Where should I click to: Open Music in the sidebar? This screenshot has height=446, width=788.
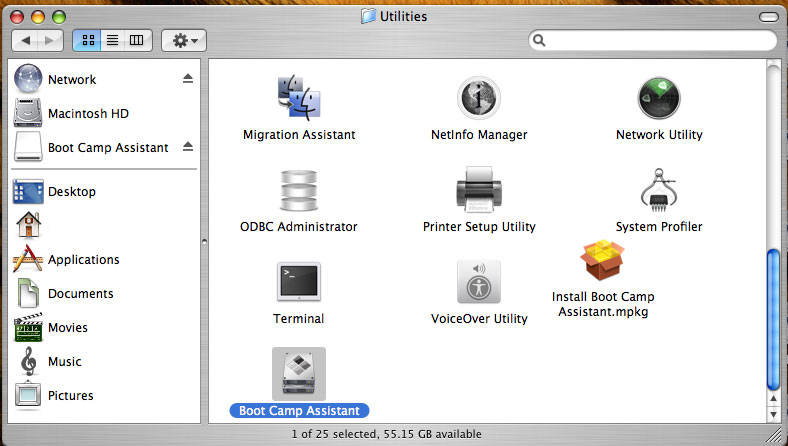coord(50,361)
